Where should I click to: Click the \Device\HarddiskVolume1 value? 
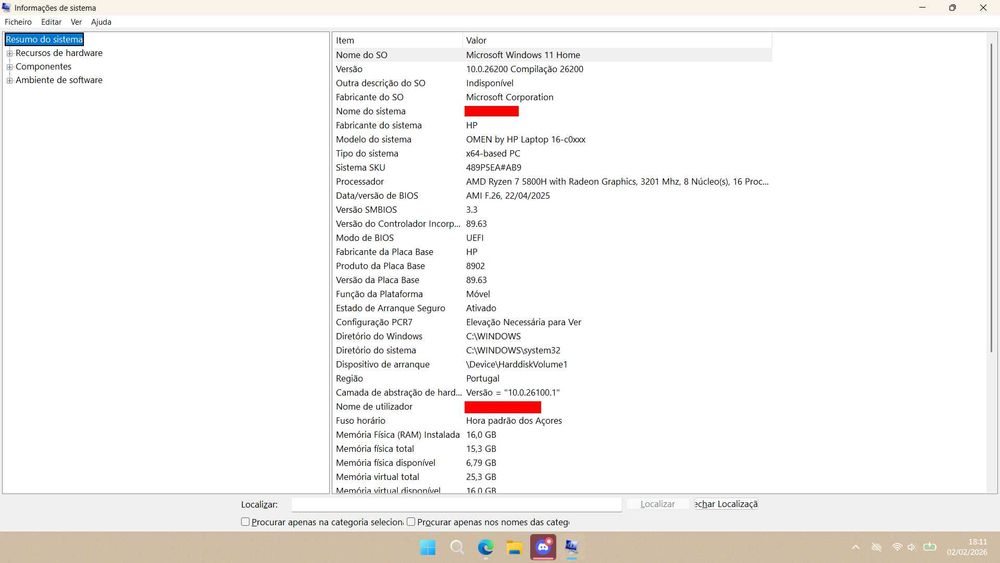[x=517, y=364]
